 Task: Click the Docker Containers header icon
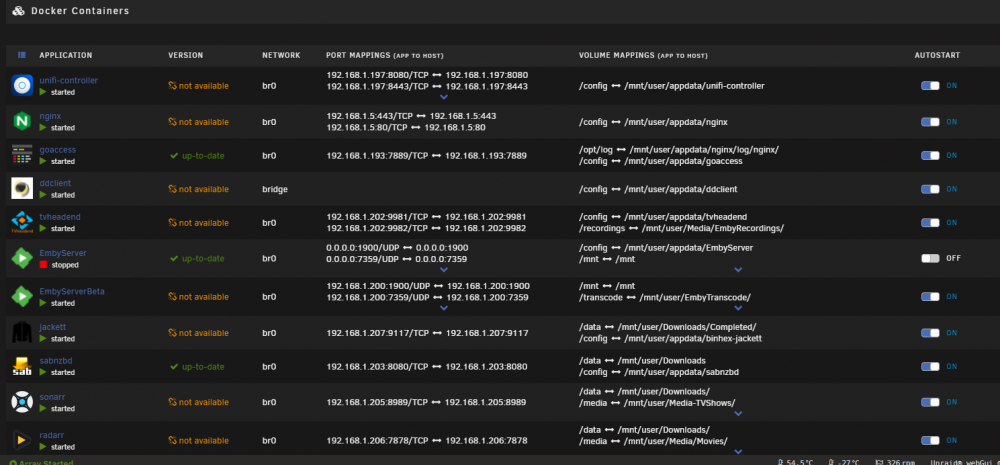click(x=18, y=11)
